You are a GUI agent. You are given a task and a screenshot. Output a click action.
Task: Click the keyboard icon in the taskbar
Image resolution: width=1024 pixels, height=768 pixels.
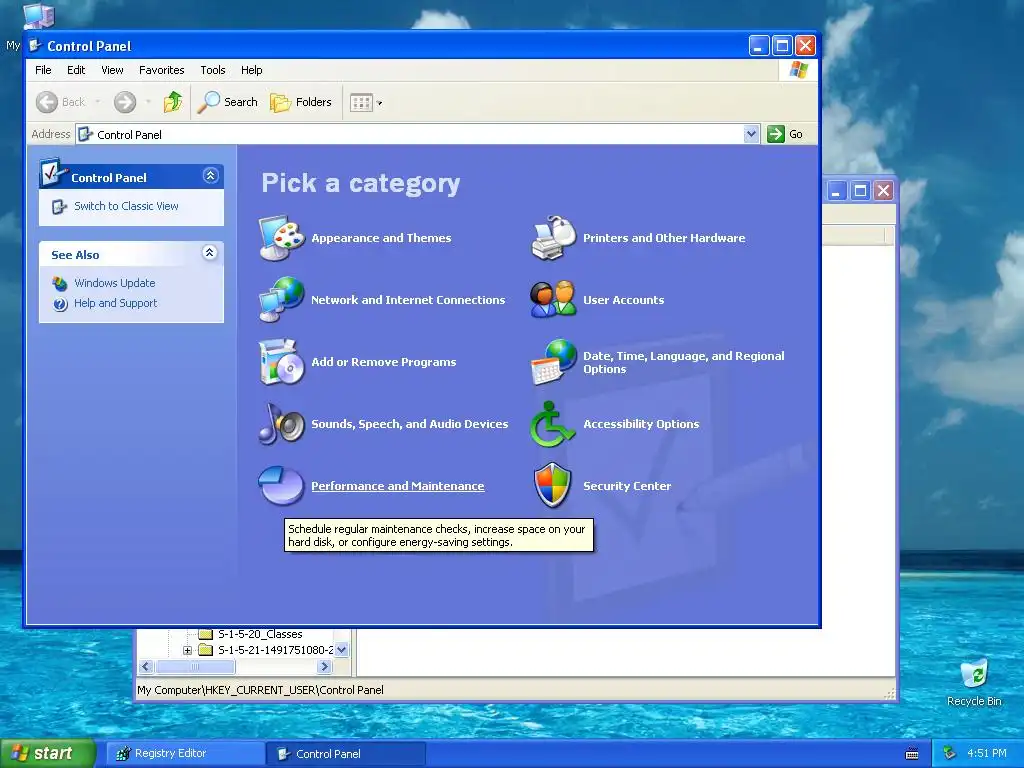tap(912, 754)
